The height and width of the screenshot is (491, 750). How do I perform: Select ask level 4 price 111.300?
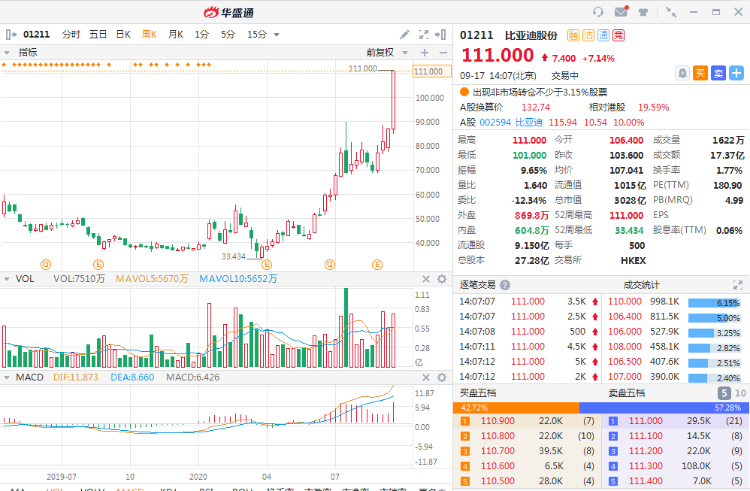tap(646, 466)
